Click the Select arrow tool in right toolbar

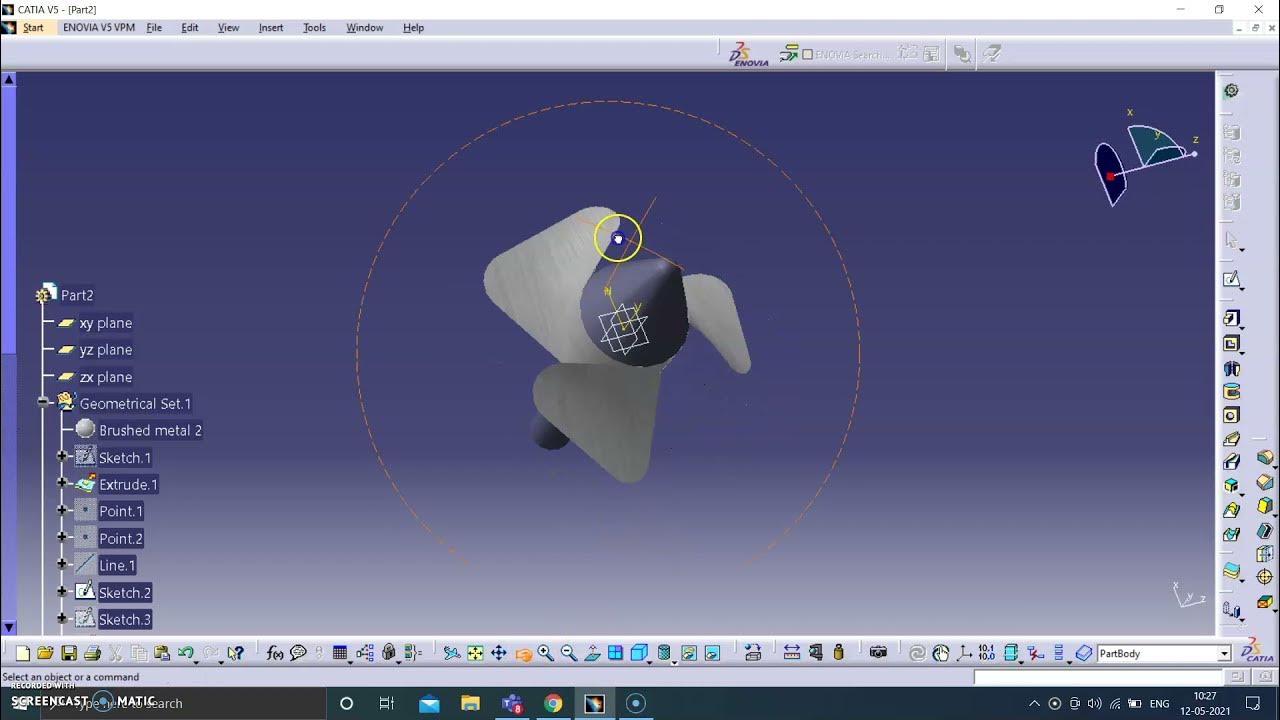[x=1231, y=240]
